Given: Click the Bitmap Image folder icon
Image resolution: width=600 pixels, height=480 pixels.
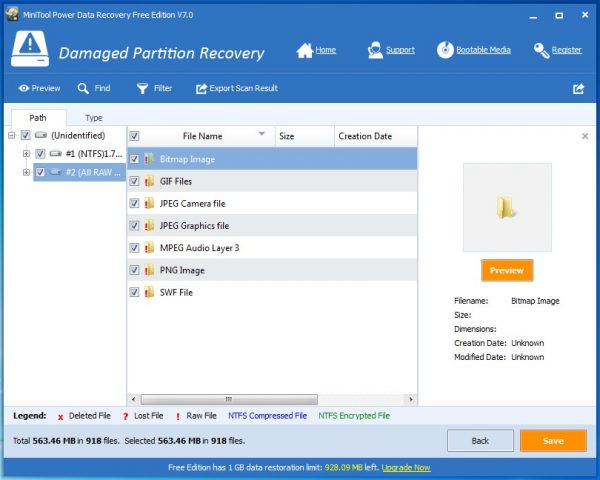Looking at the screenshot, I should (149, 159).
